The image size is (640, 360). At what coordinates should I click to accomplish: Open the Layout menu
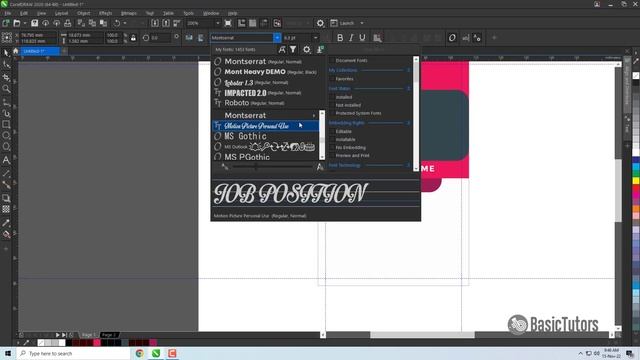(x=61, y=13)
